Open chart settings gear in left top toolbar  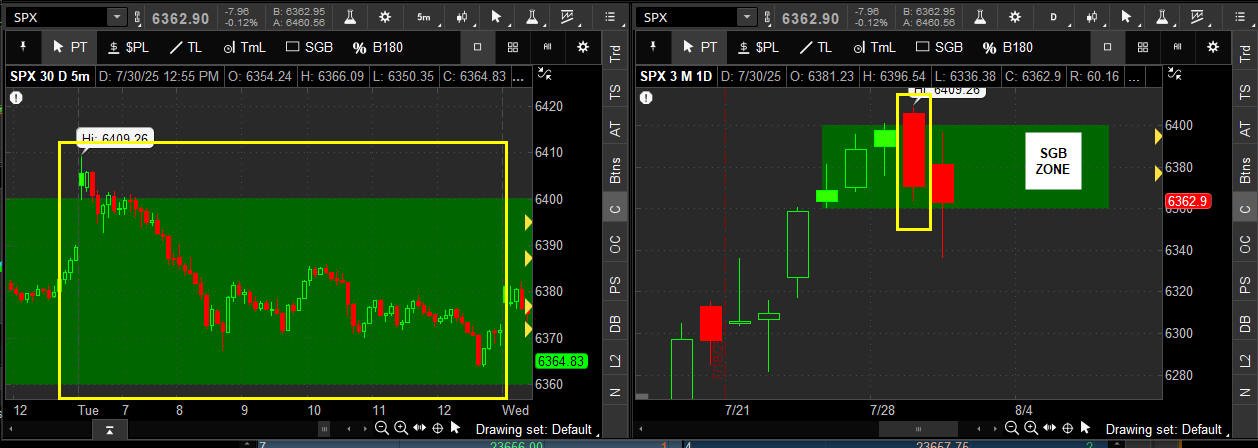(x=385, y=17)
